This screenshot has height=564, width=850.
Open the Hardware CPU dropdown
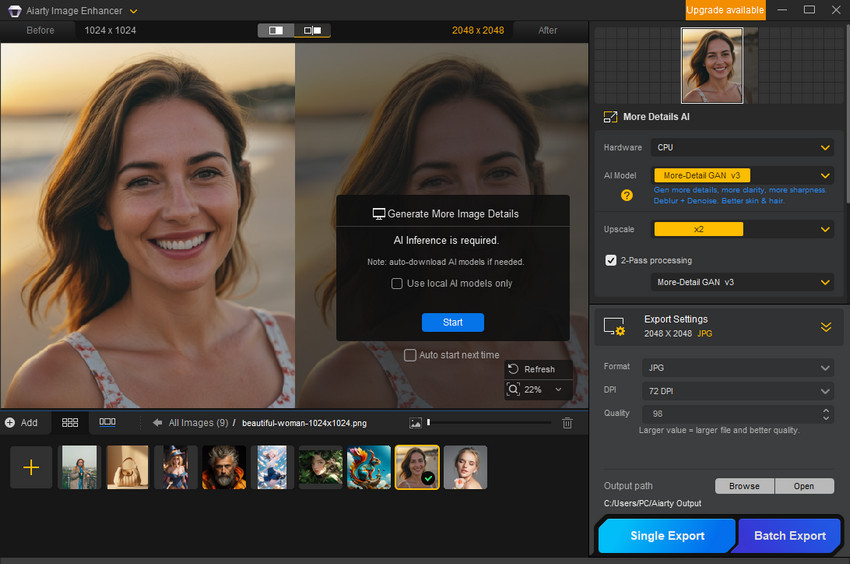pyautogui.click(x=742, y=148)
